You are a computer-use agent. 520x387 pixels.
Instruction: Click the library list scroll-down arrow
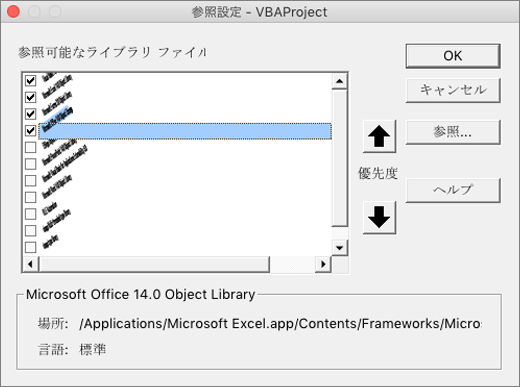pos(340,248)
